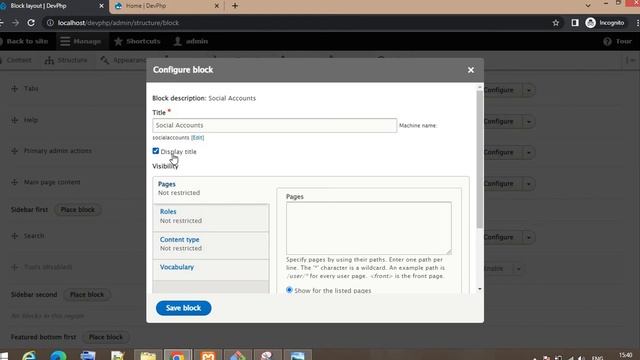
Task: Open the Structure admin menu
Action: pos(67,60)
